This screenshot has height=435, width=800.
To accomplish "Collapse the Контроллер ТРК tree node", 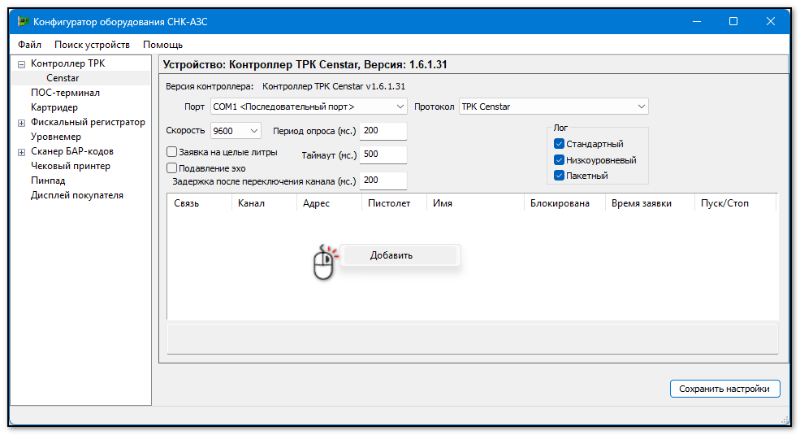I will [x=21, y=64].
